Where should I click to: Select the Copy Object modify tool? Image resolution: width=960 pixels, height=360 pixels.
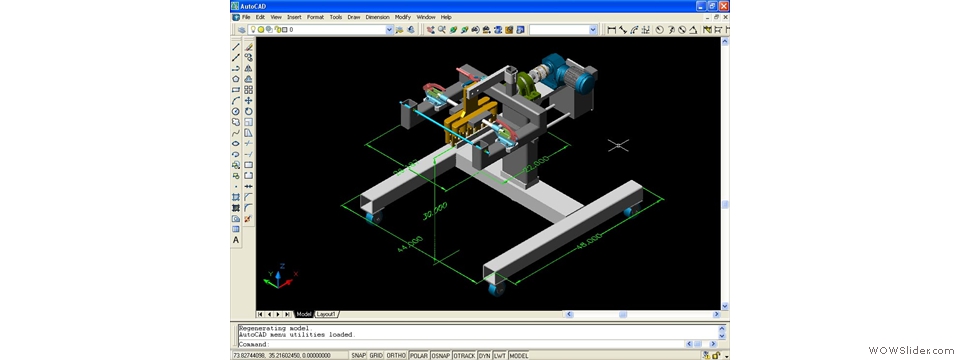(x=249, y=57)
